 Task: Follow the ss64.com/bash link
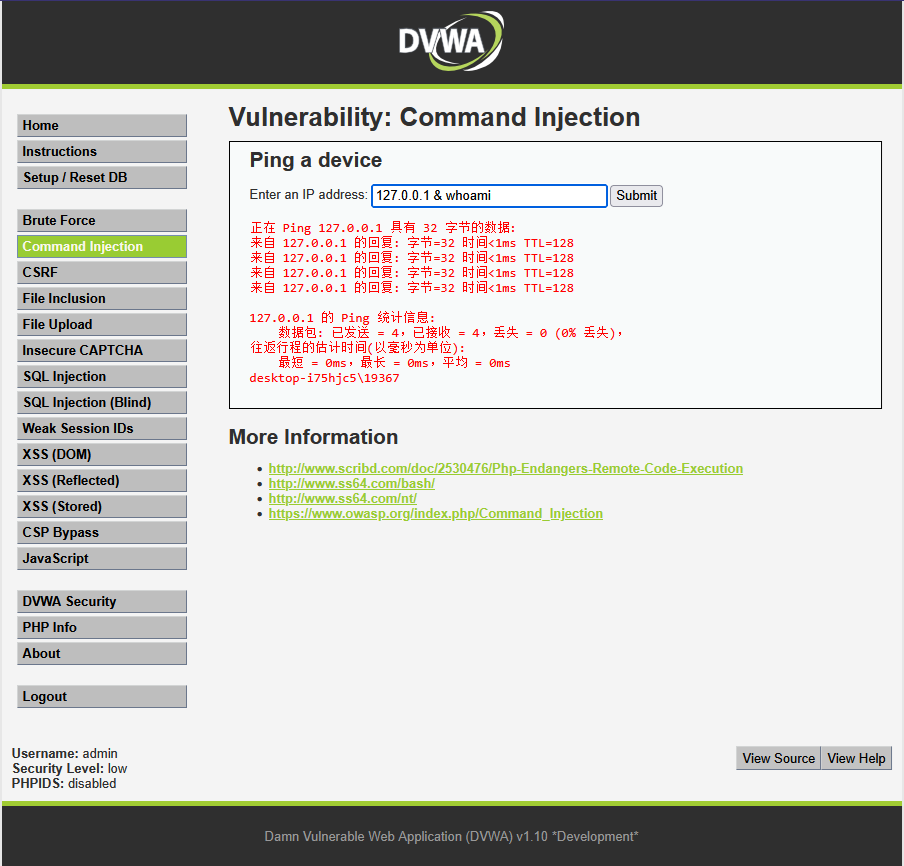coord(352,483)
